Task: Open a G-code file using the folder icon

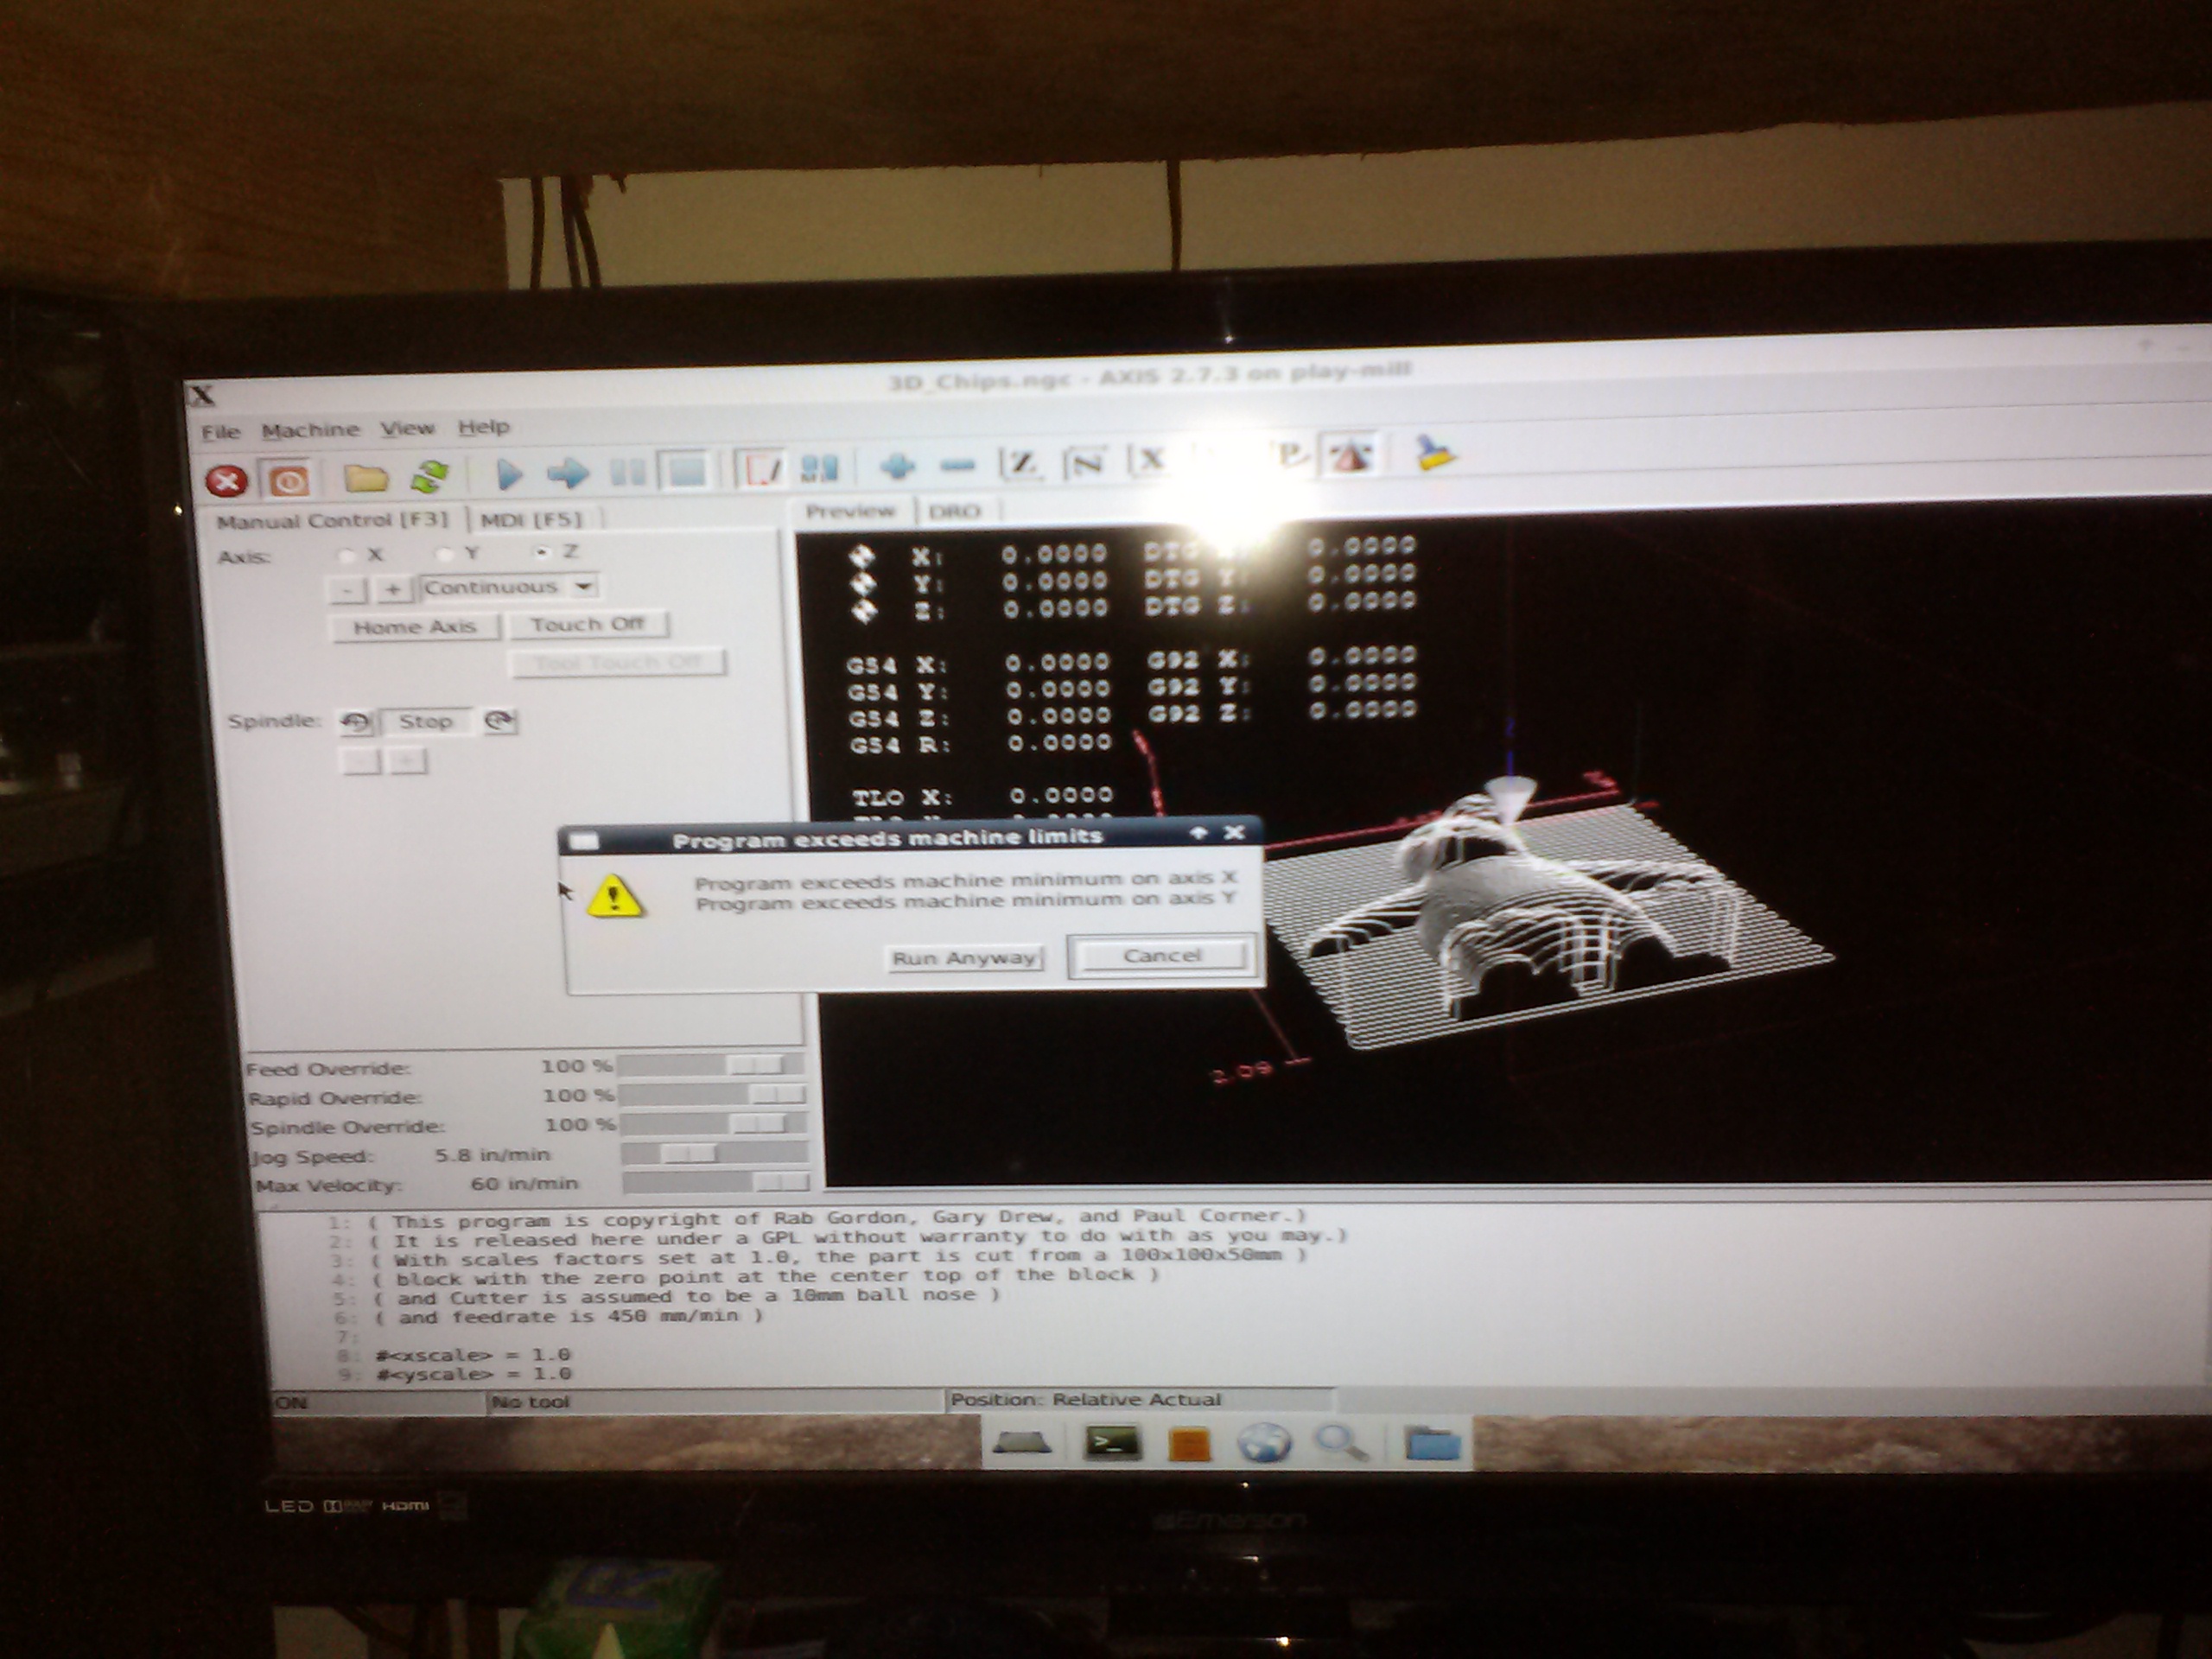Action: (366, 477)
